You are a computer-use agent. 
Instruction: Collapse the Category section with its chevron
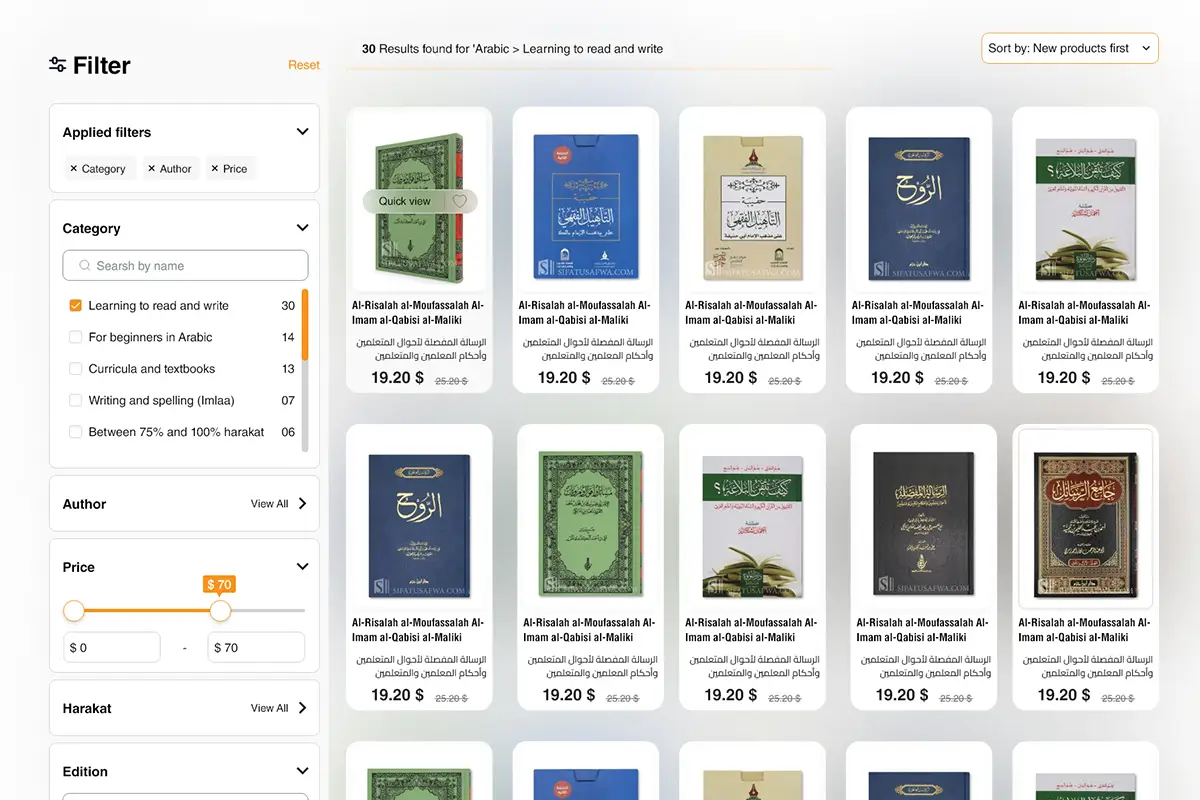point(302,228)
